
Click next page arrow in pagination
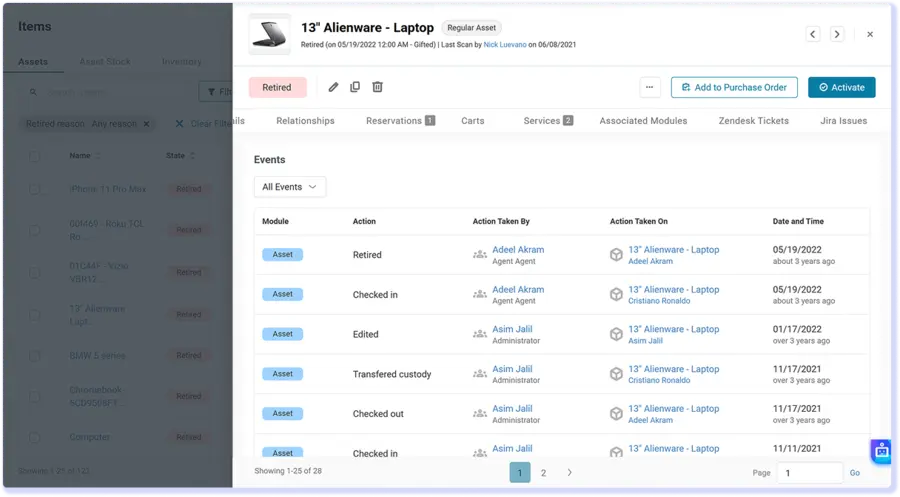(569, 473)
